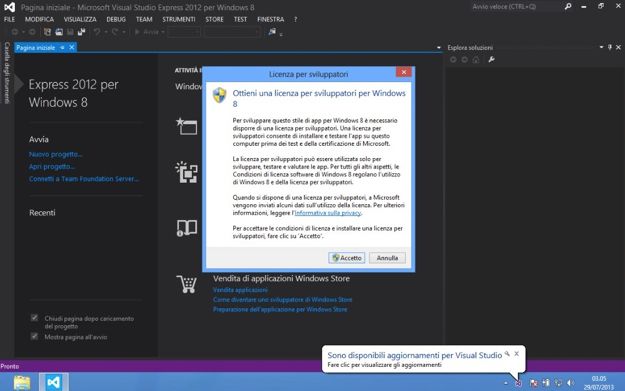
Task: Click Vendita applicazioni link
Action: click(240, 290)
